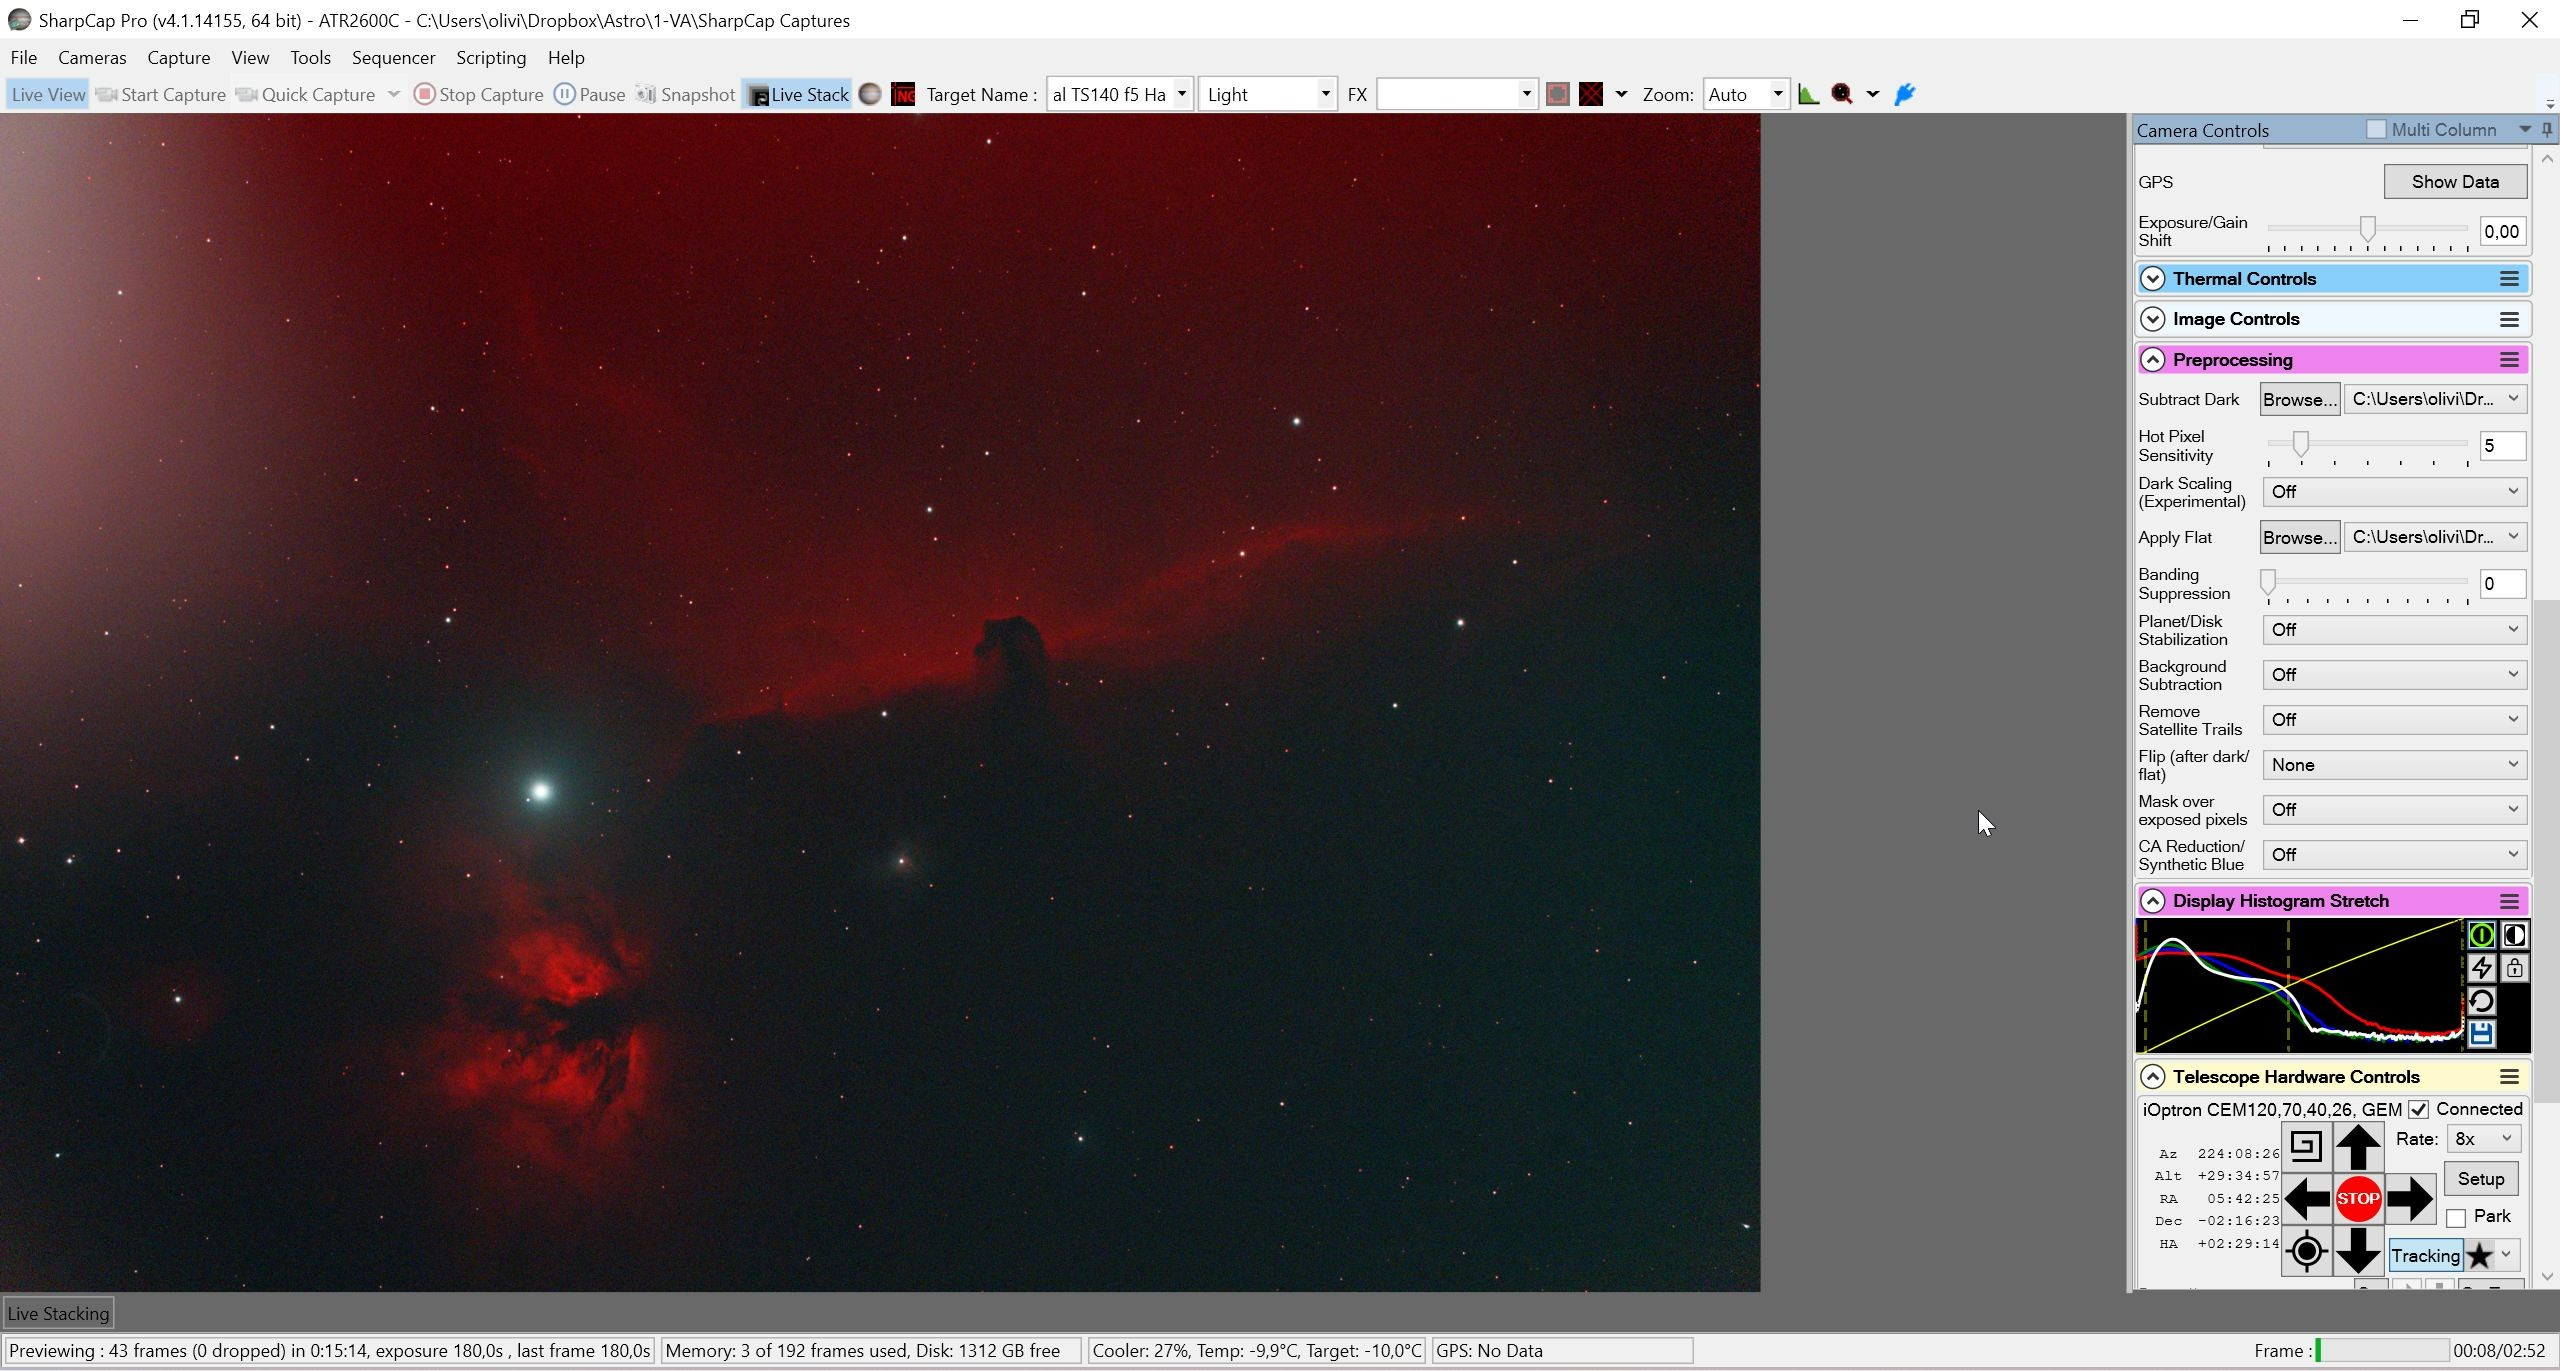Enable the Park checkbox
Screen dimensions: 2560x1371
click(x=2456, y=1218)
